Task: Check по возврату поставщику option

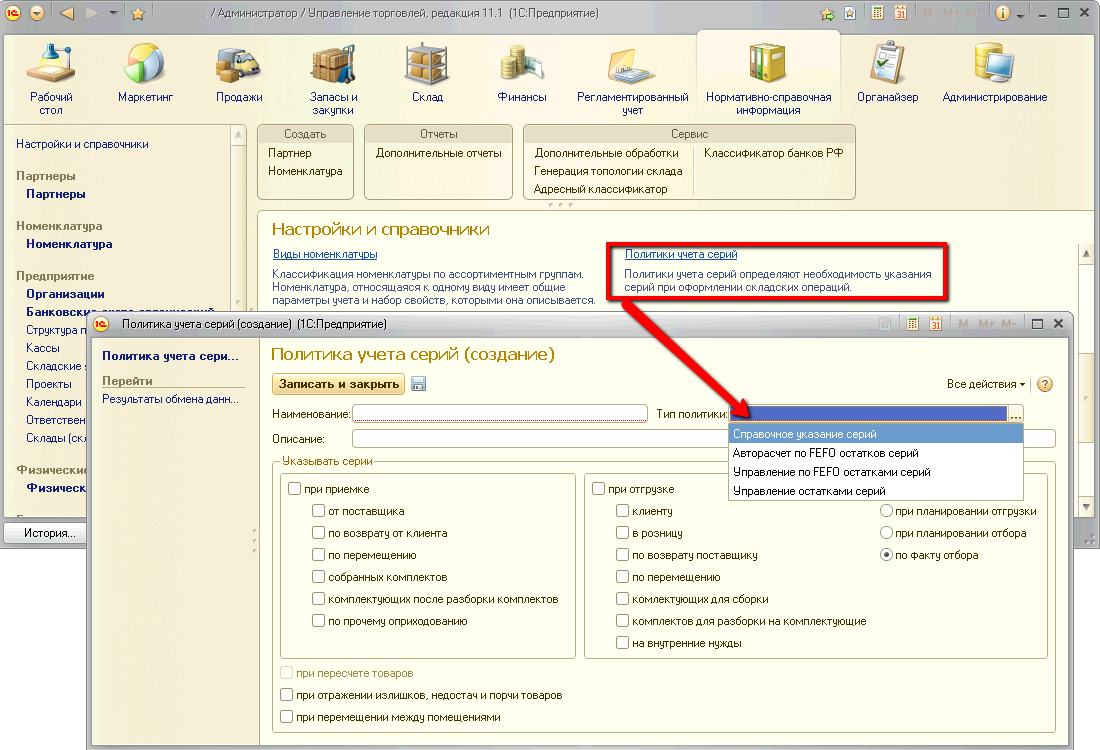Action: coord(622,554)
